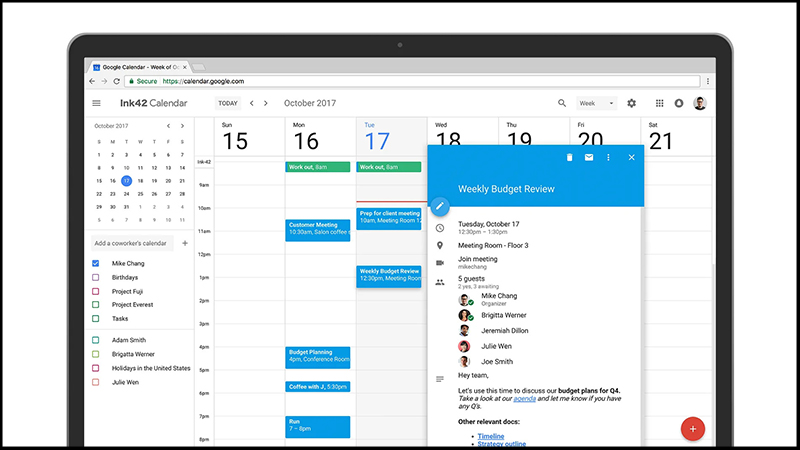Open the Week view dropdown
The image size is (800, 450).
(596, 103)
